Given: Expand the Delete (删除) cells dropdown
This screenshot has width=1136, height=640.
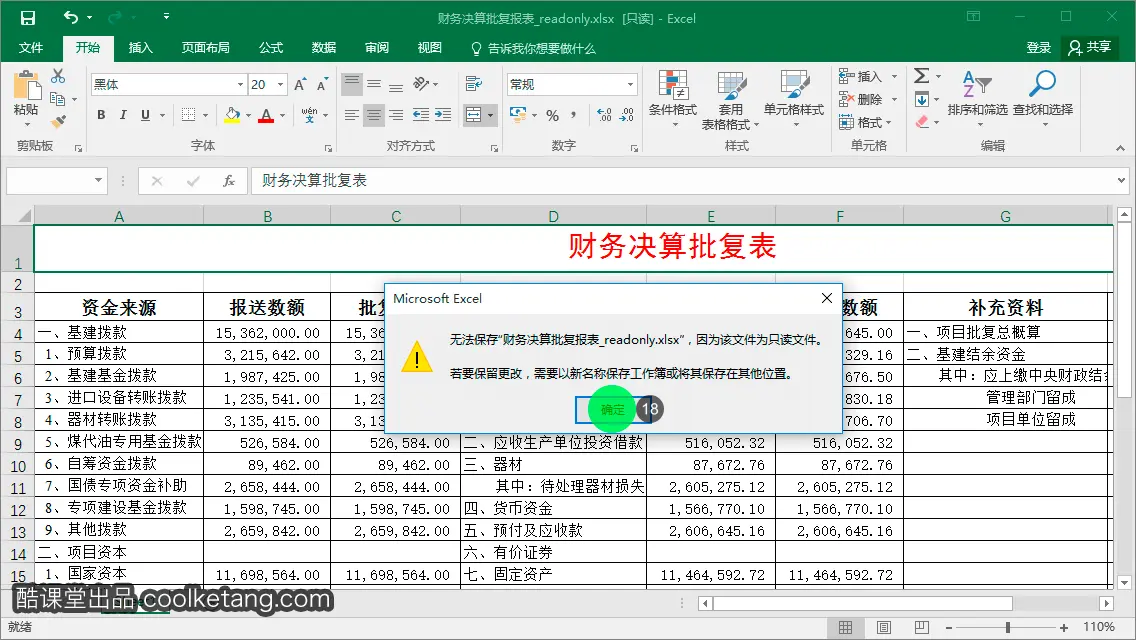Looking at the screenshot, I should [895, 99].
